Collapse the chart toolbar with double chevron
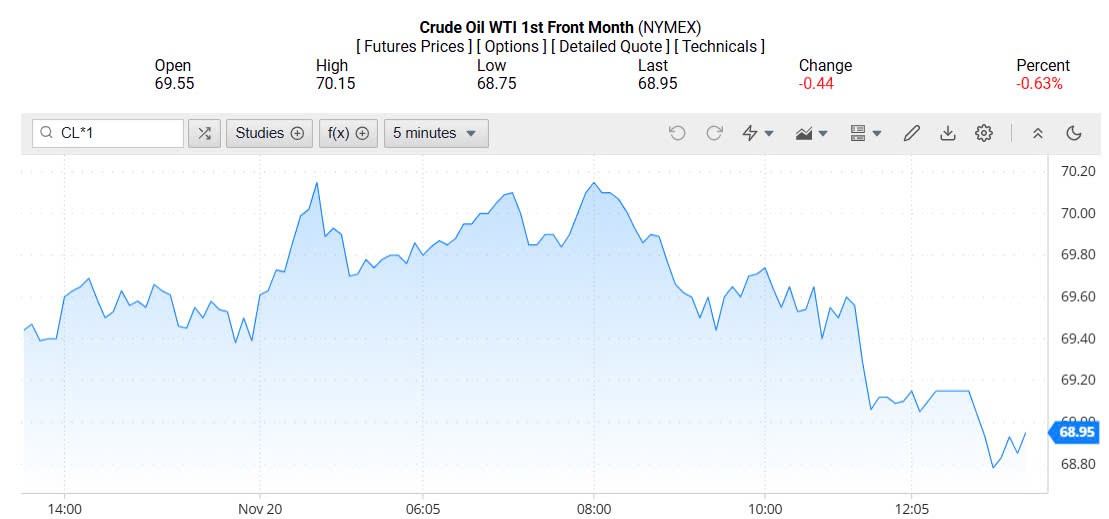The width and height of the screenshot is (1109, 519). pyautogui.click(x=1038, y=133)
